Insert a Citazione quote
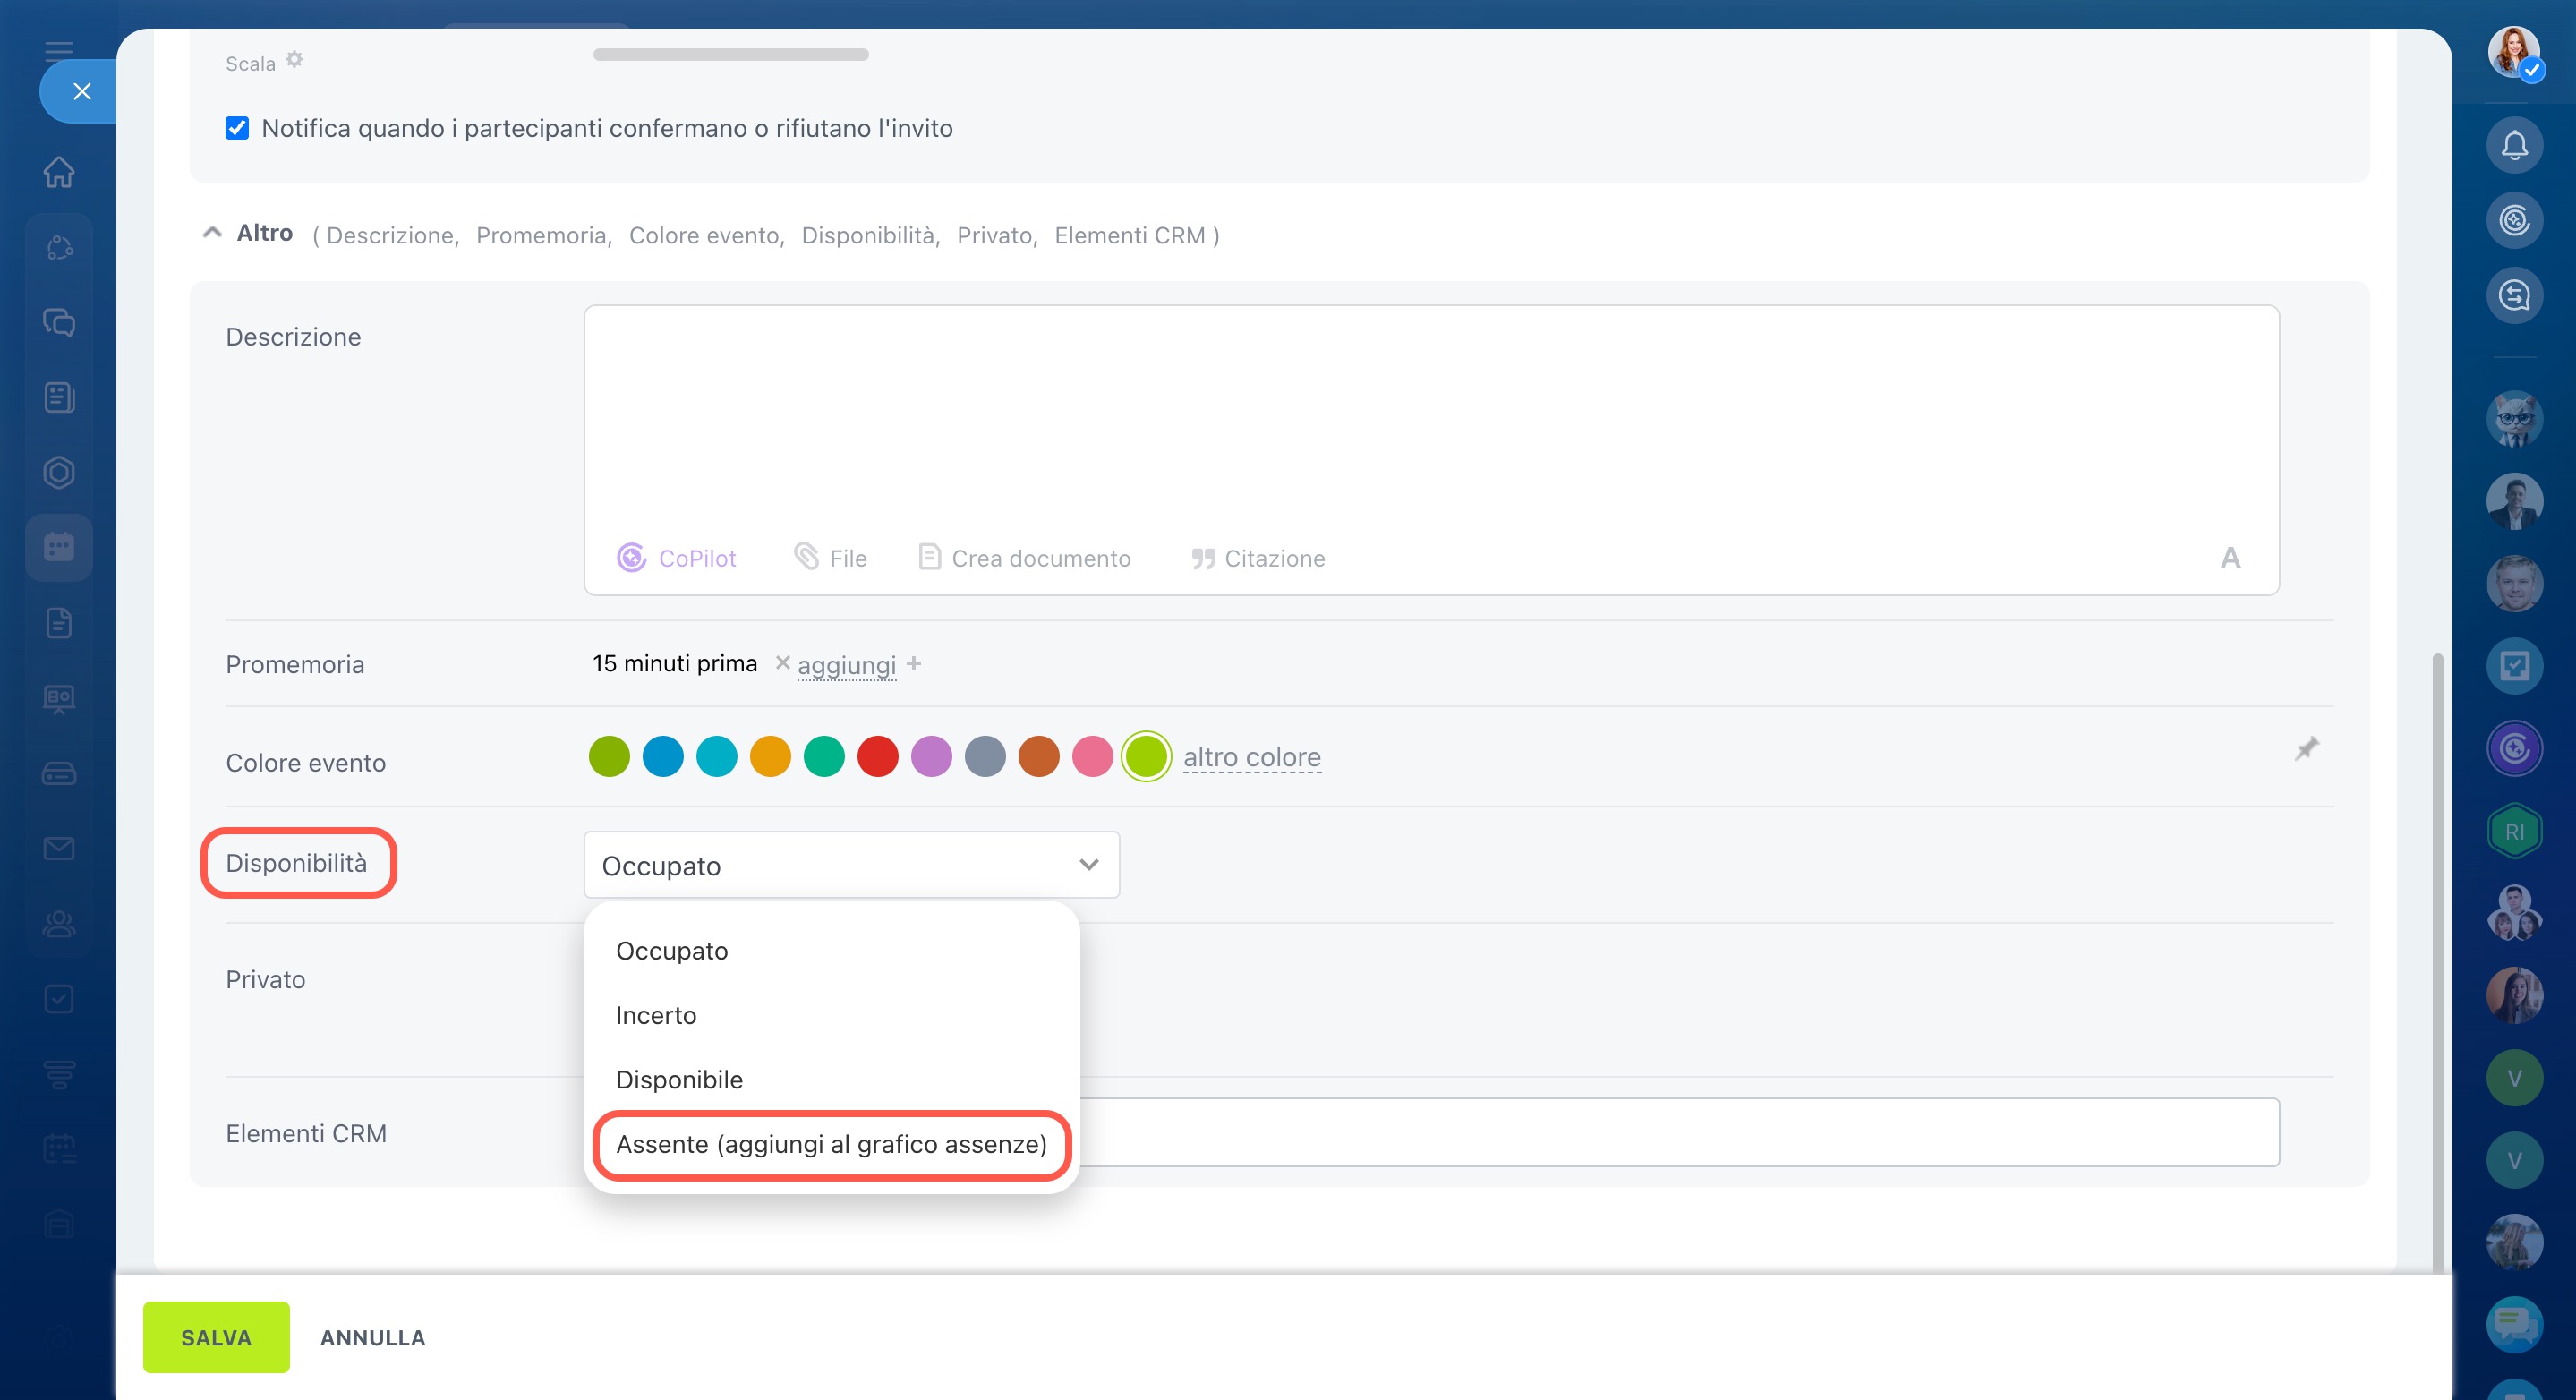This screenshot has width=2576, height=1400. click(1258, 557)
